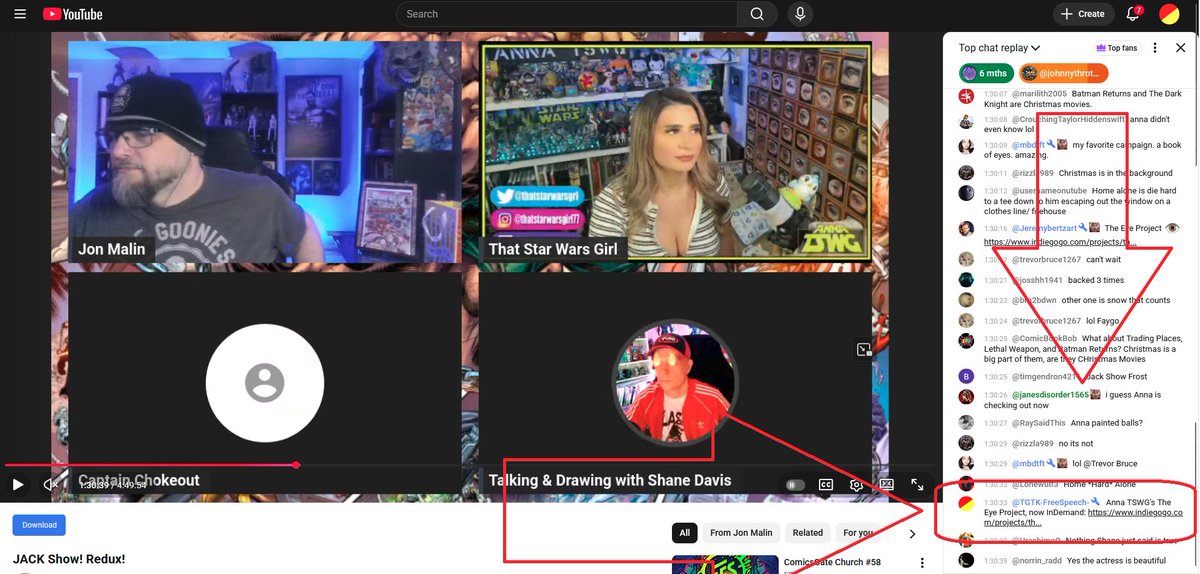
Task: Click the Download button
Action: 39,525
